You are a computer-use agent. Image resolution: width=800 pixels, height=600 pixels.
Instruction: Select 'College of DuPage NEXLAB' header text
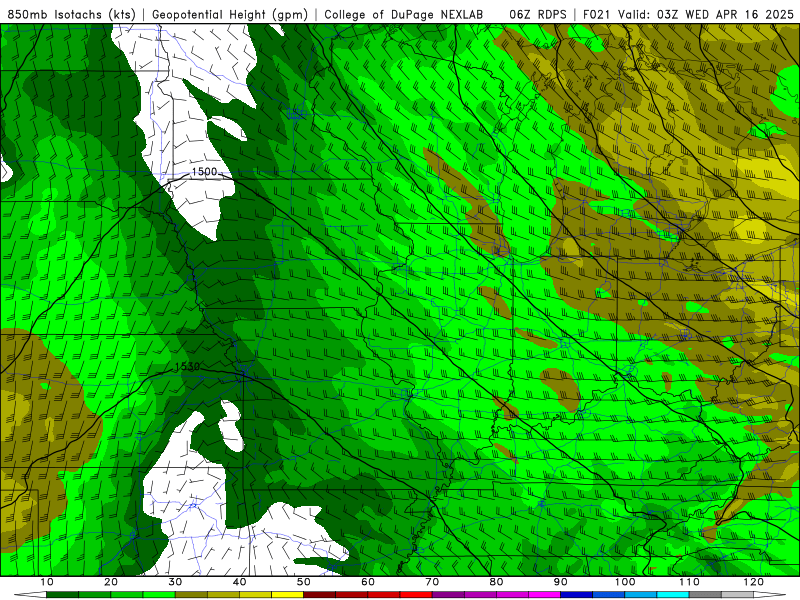[403, 14]
